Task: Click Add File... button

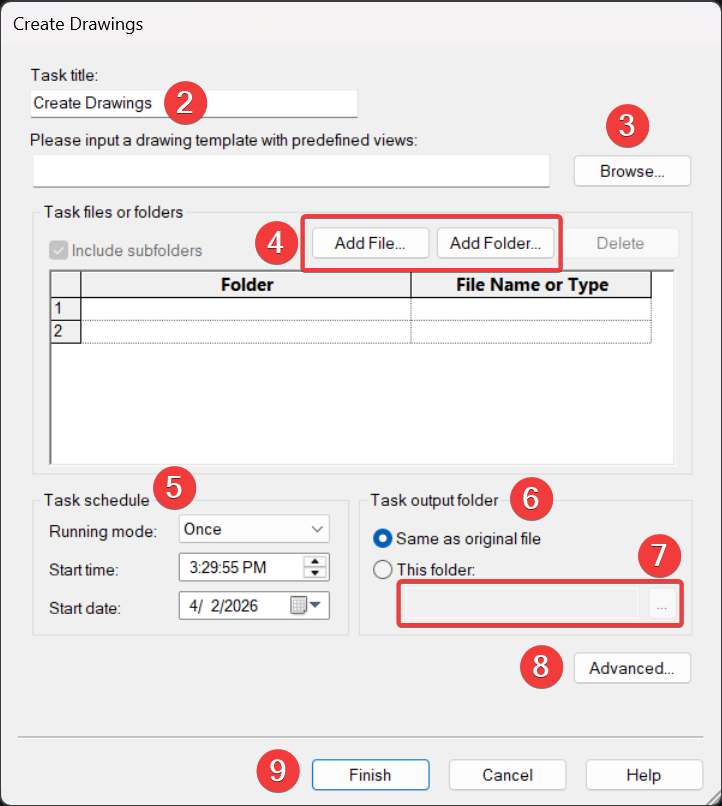Action: click(x=370, y=243)
